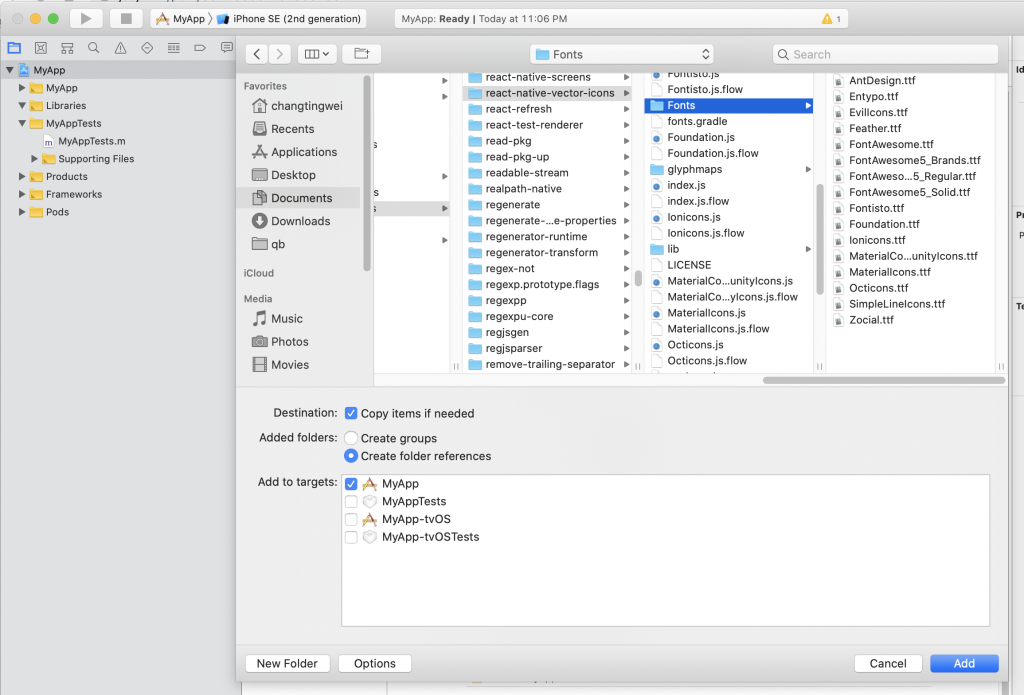The height and width of the screenshot is (695, 1024).
Task: Open Documents in sidebar
Action: pos(298,198)
